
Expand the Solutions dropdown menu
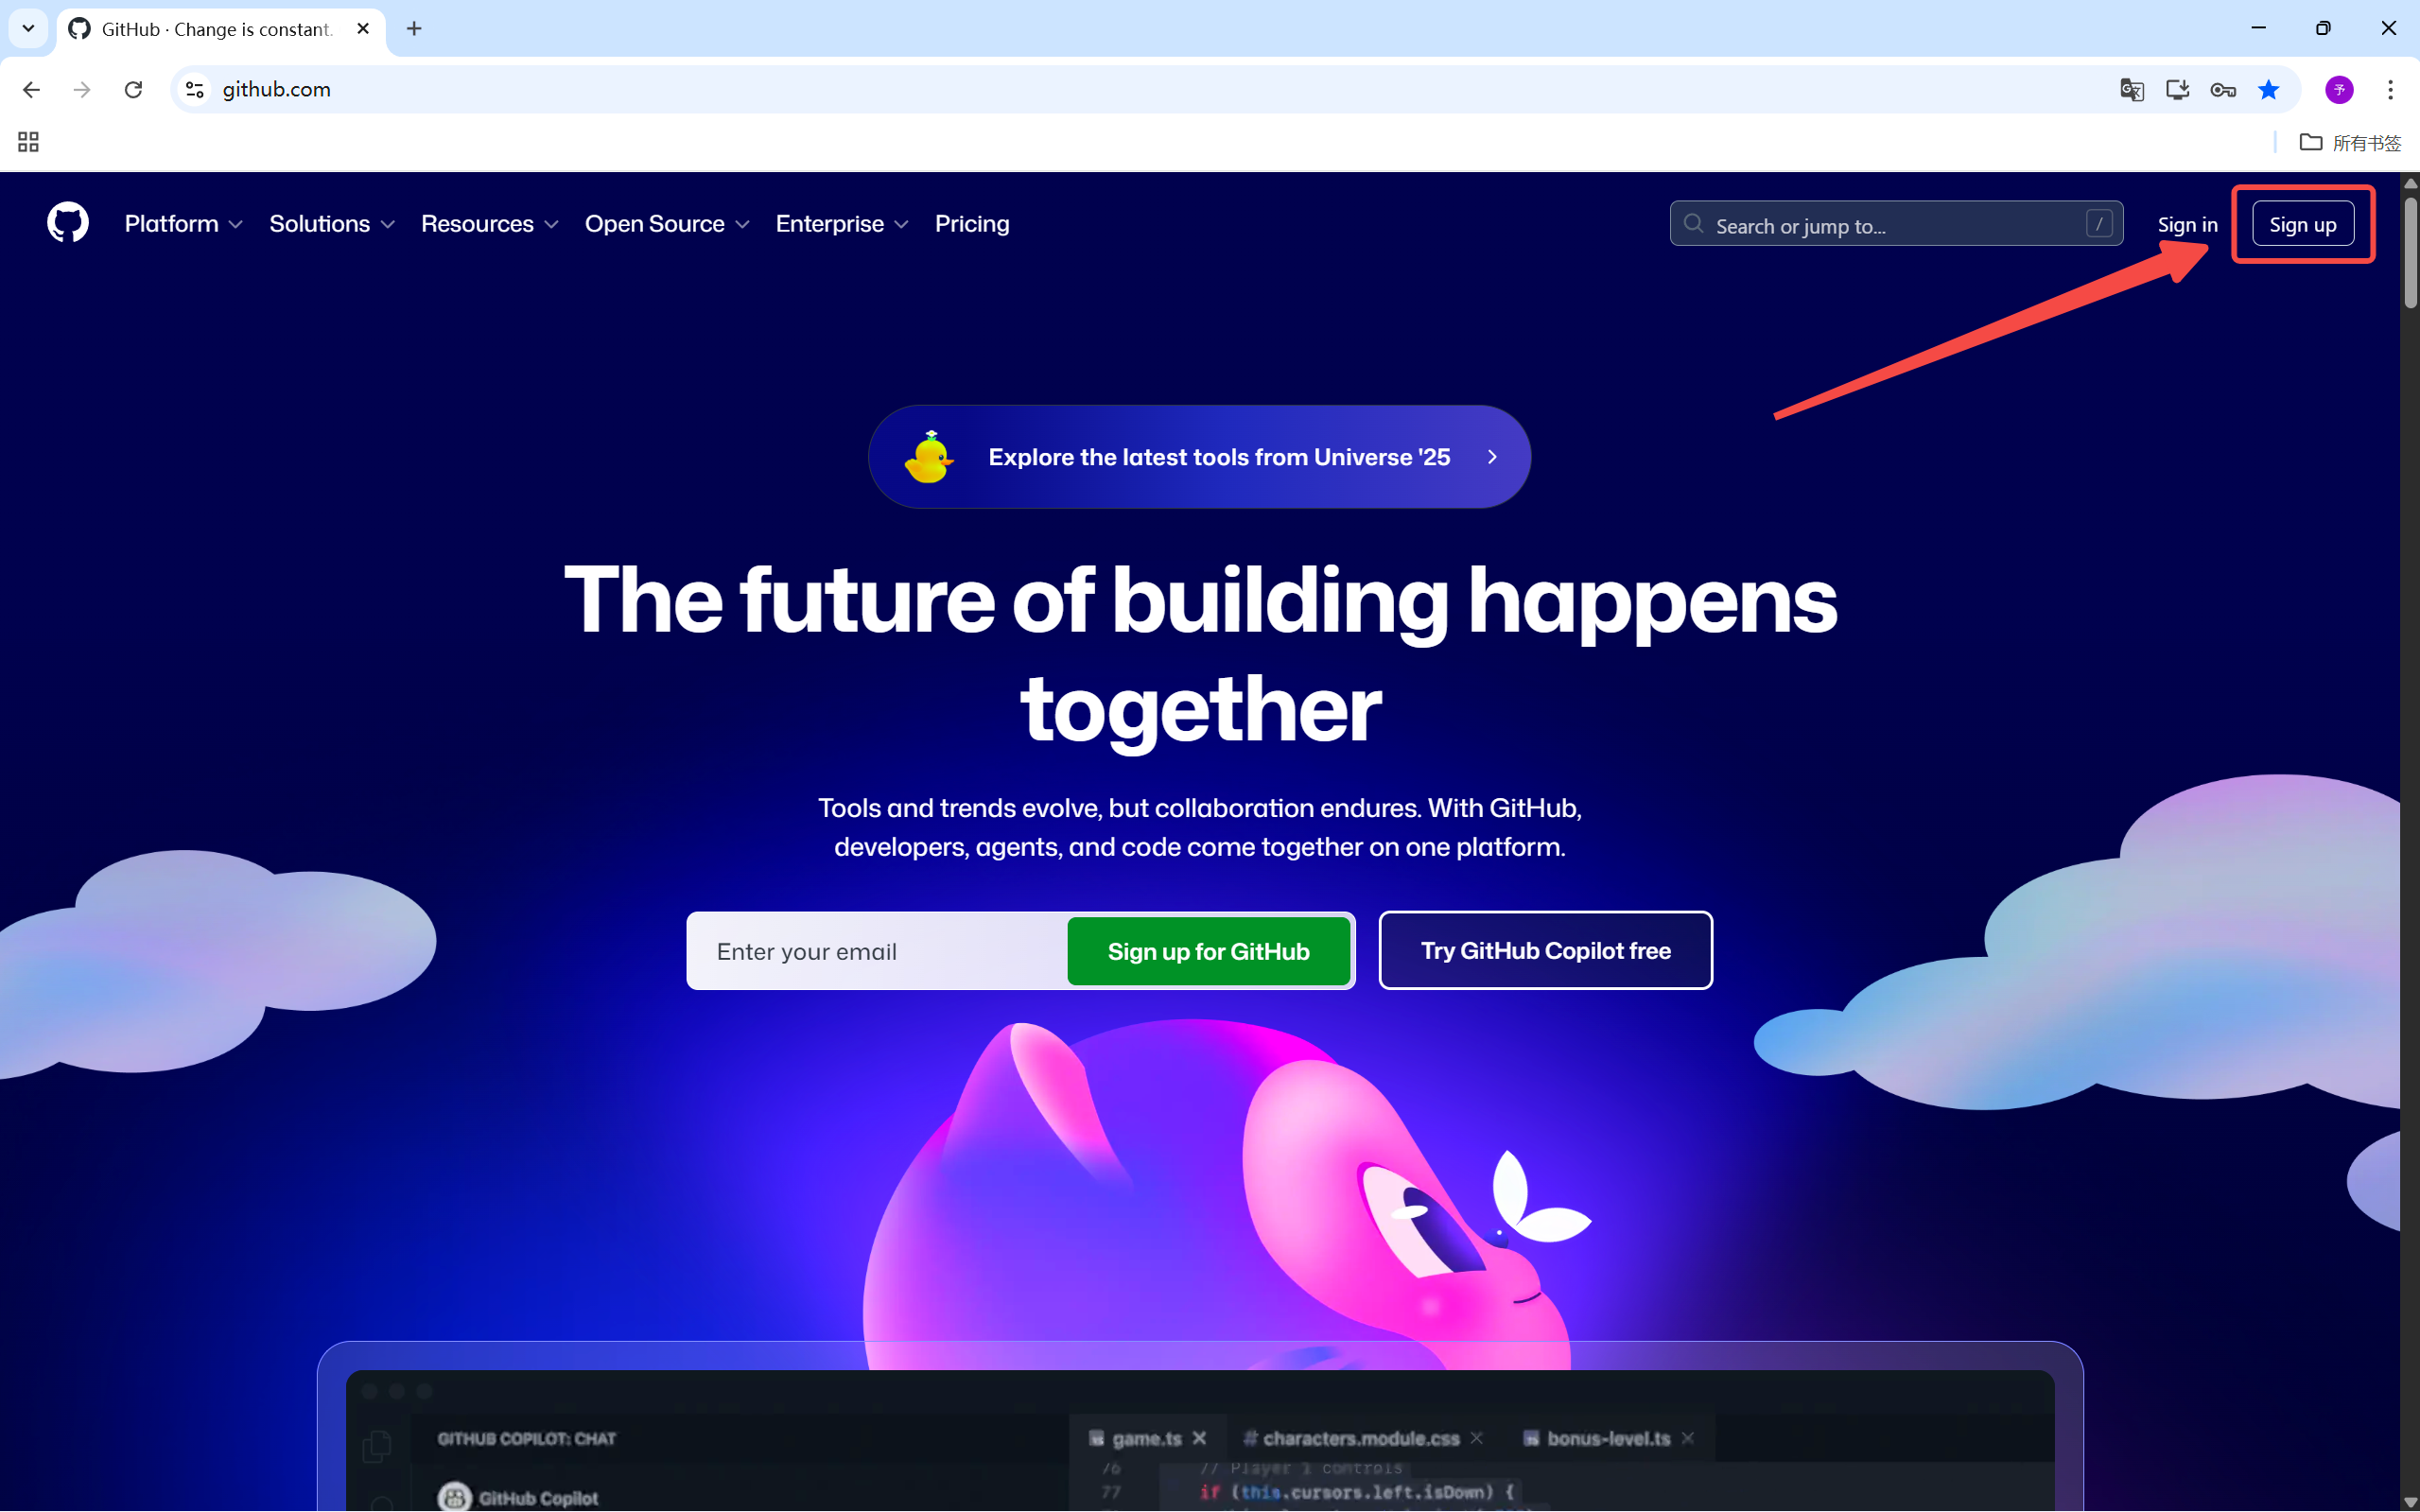332,224
